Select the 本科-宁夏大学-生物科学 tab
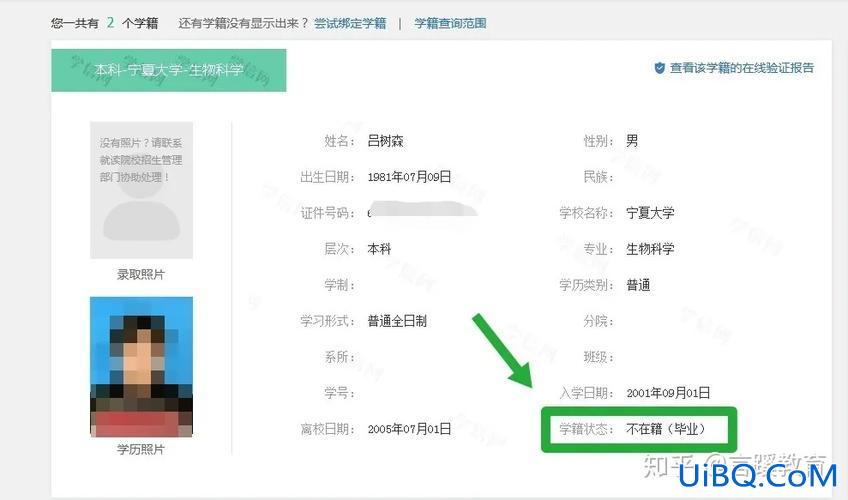 [169, 70]
